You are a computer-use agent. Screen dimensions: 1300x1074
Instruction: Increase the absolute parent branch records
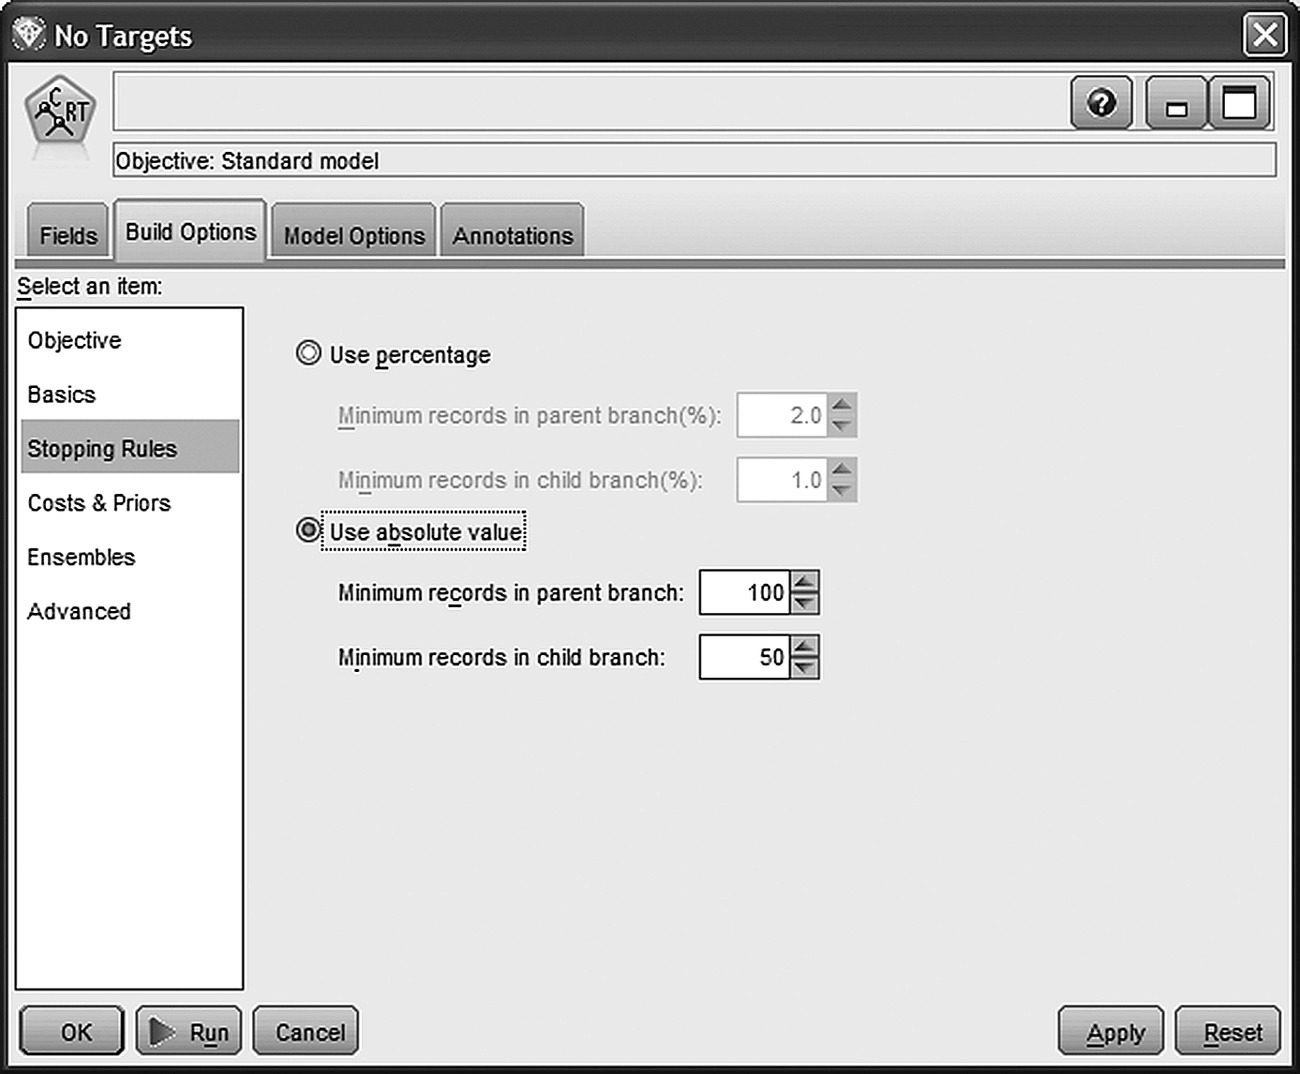[x=805, y=582]
